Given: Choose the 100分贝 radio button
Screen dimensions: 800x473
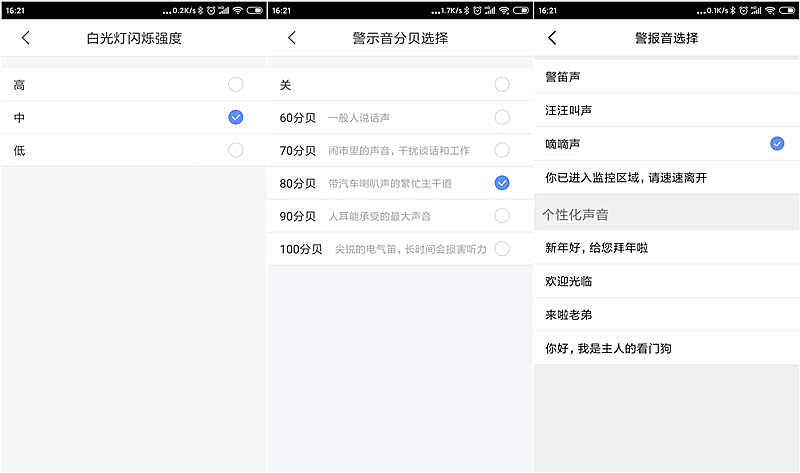Looking at the screenshot, I should (x=501, y=248).
